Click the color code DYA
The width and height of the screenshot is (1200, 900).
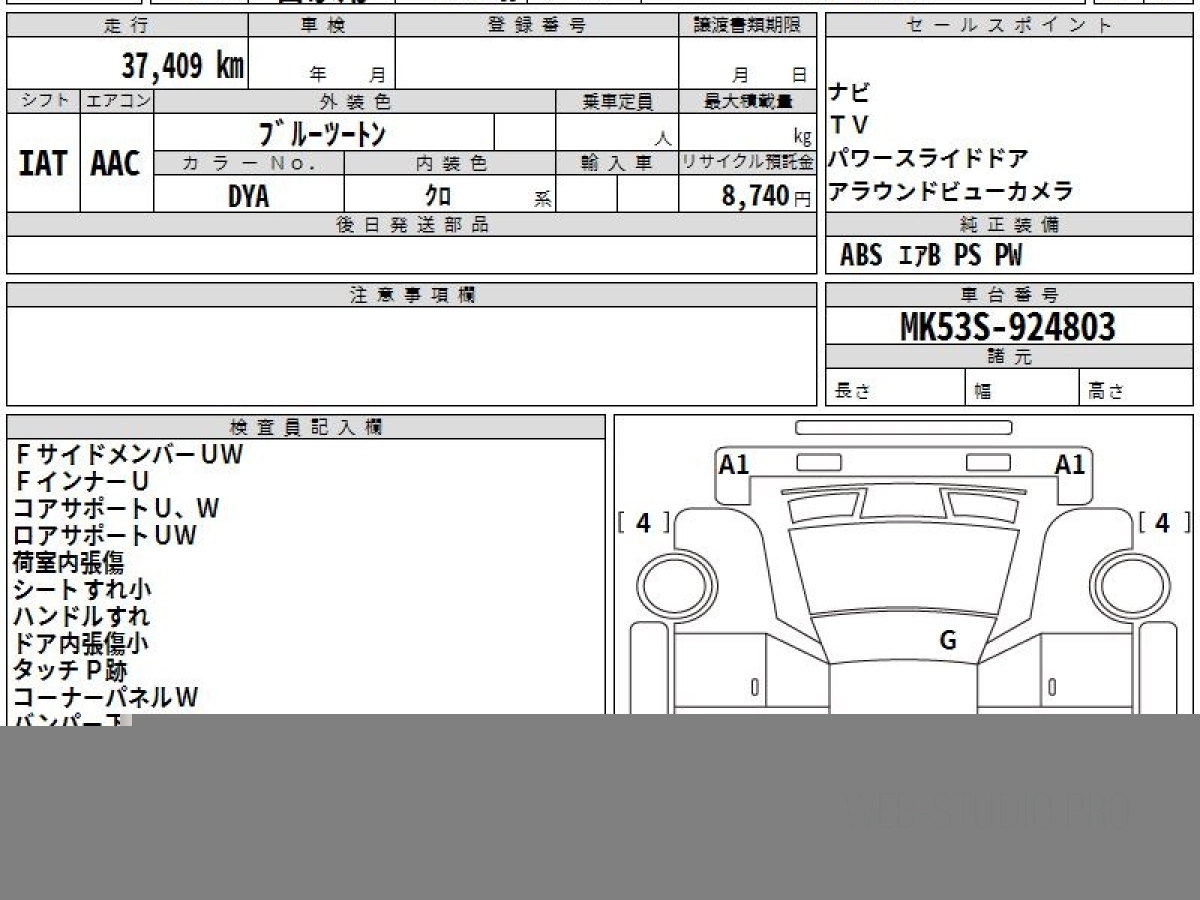tap(249, 197)
